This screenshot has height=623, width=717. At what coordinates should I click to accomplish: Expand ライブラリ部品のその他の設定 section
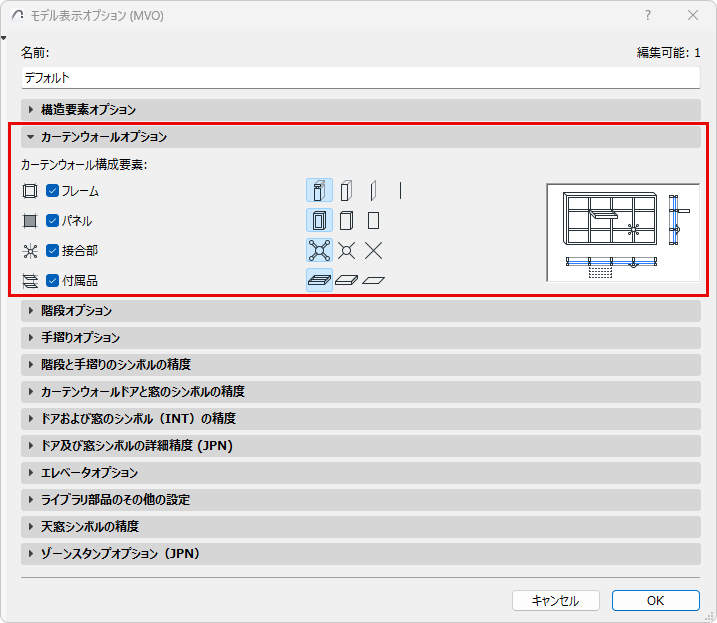click(361, 499)
